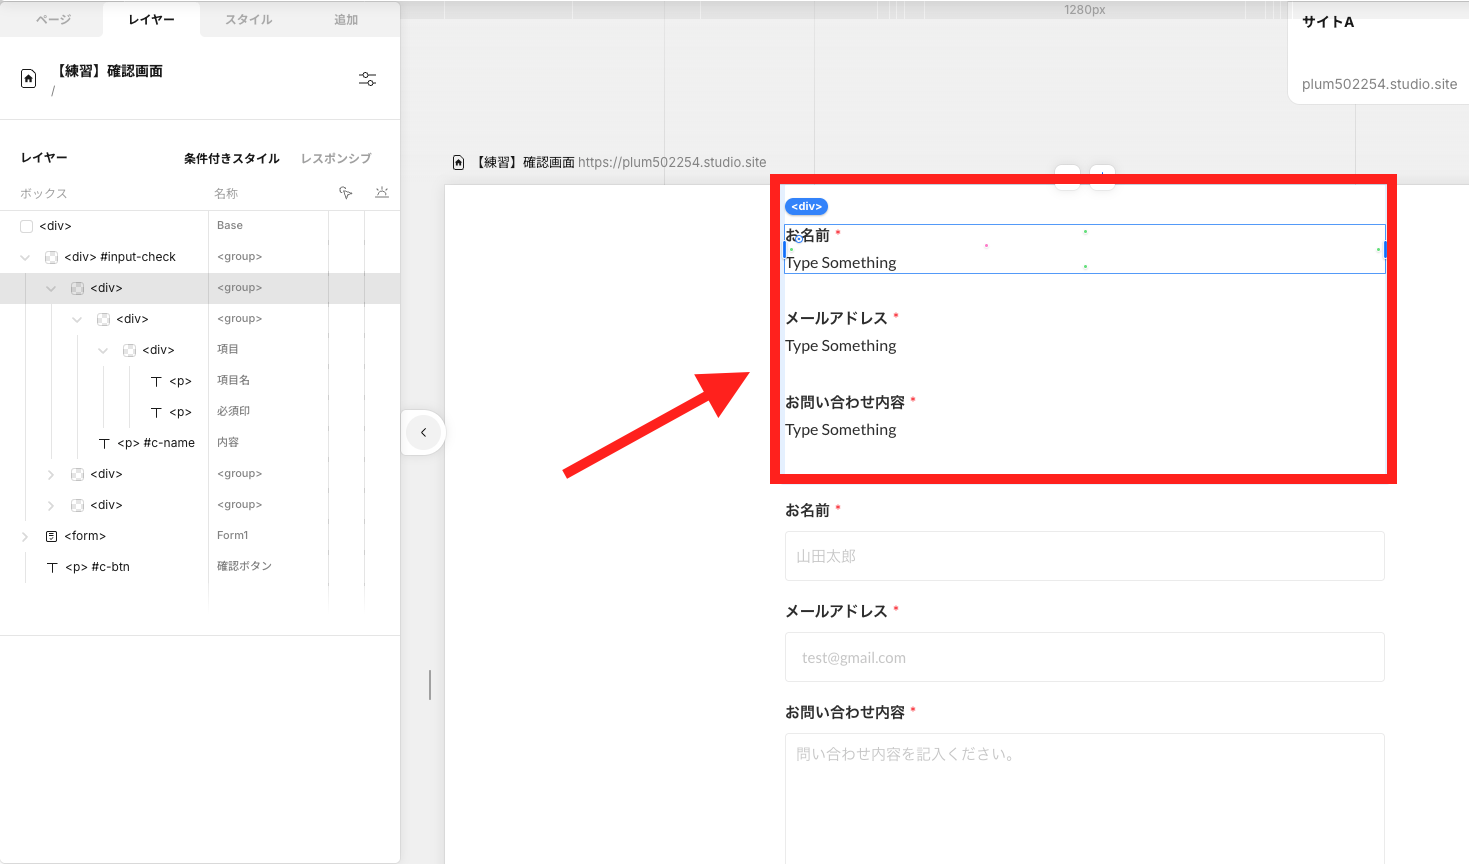The height and width of the screenshot is (864, 1469).
Task: Toggle the cursor column icon in the layer header
Action: click(345, 193)
